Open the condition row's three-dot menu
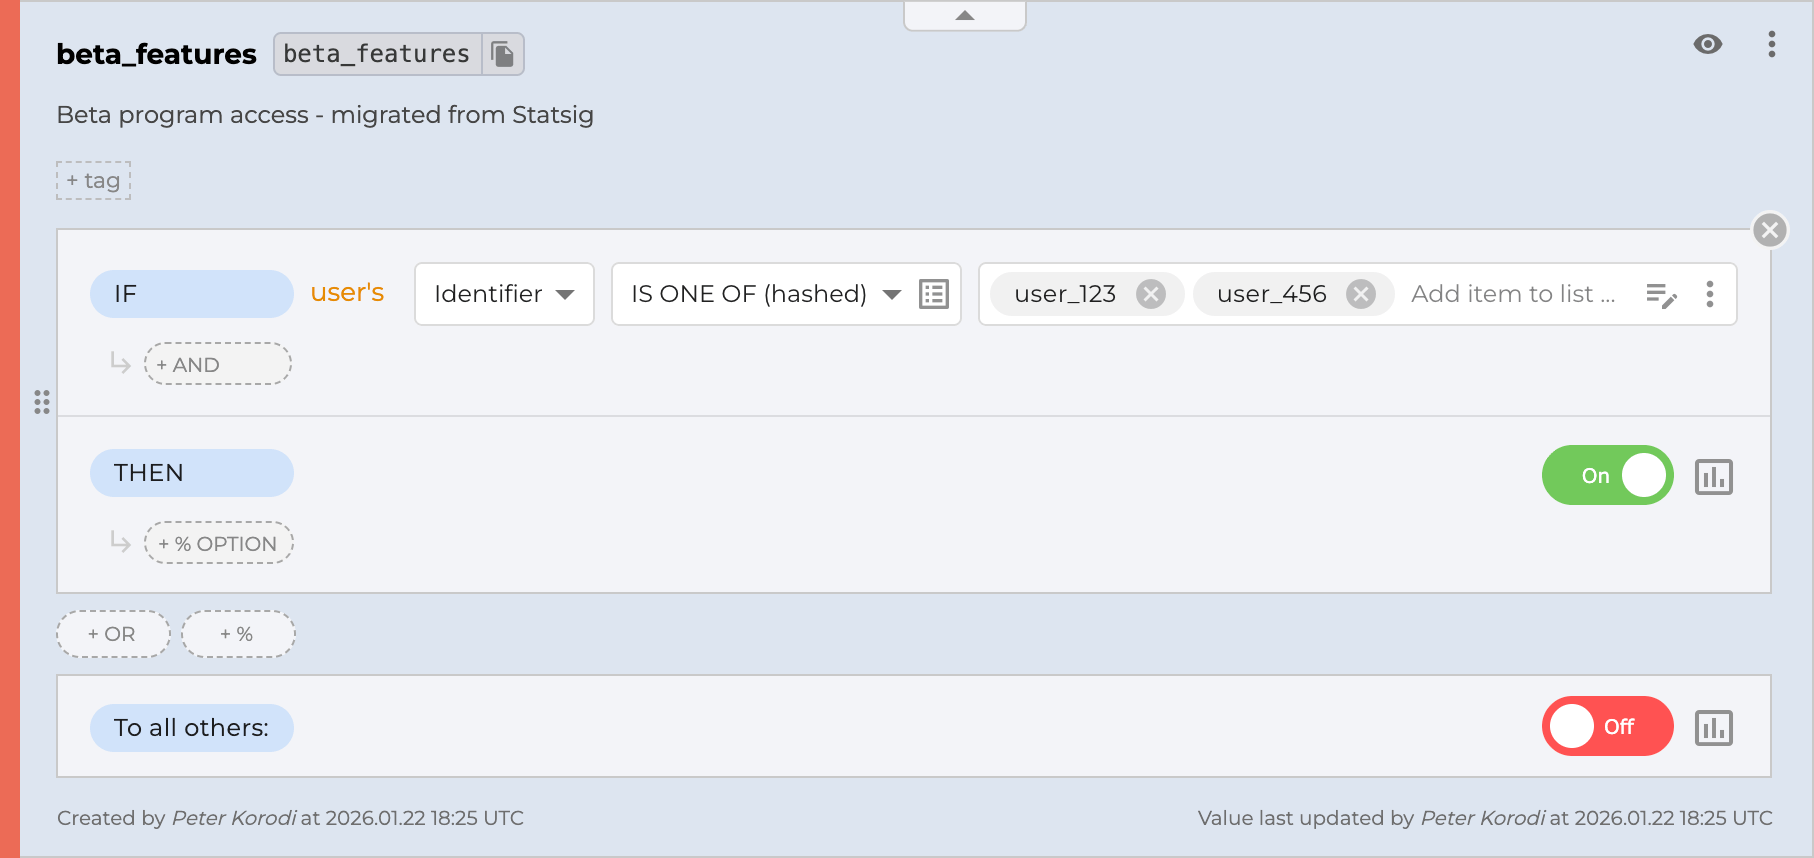Screen dimensions: 1814x858 pyautogui.click(x=1710, y=294)
